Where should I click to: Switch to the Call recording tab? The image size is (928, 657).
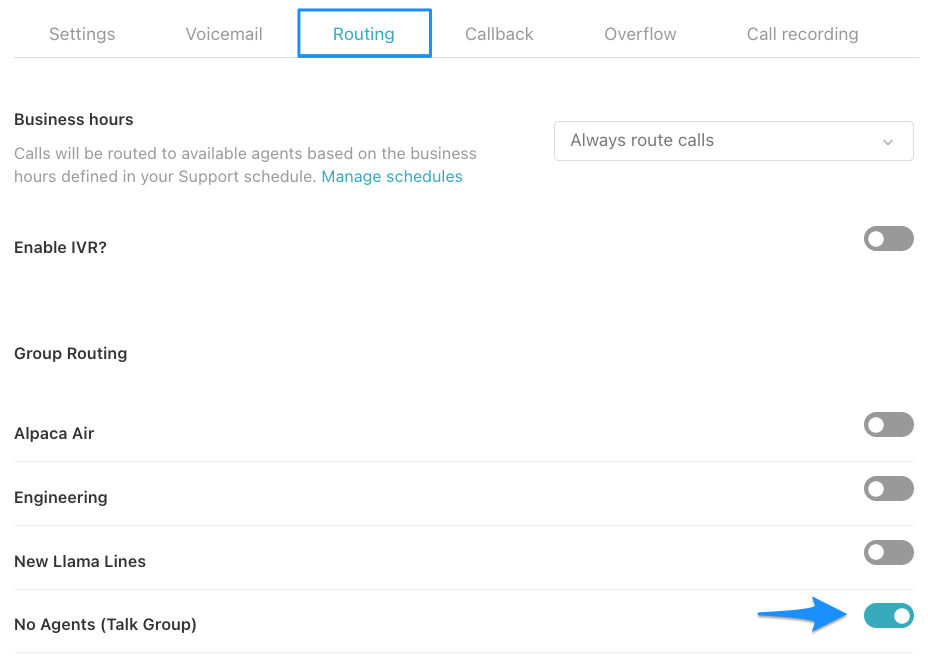click(802, 34)
